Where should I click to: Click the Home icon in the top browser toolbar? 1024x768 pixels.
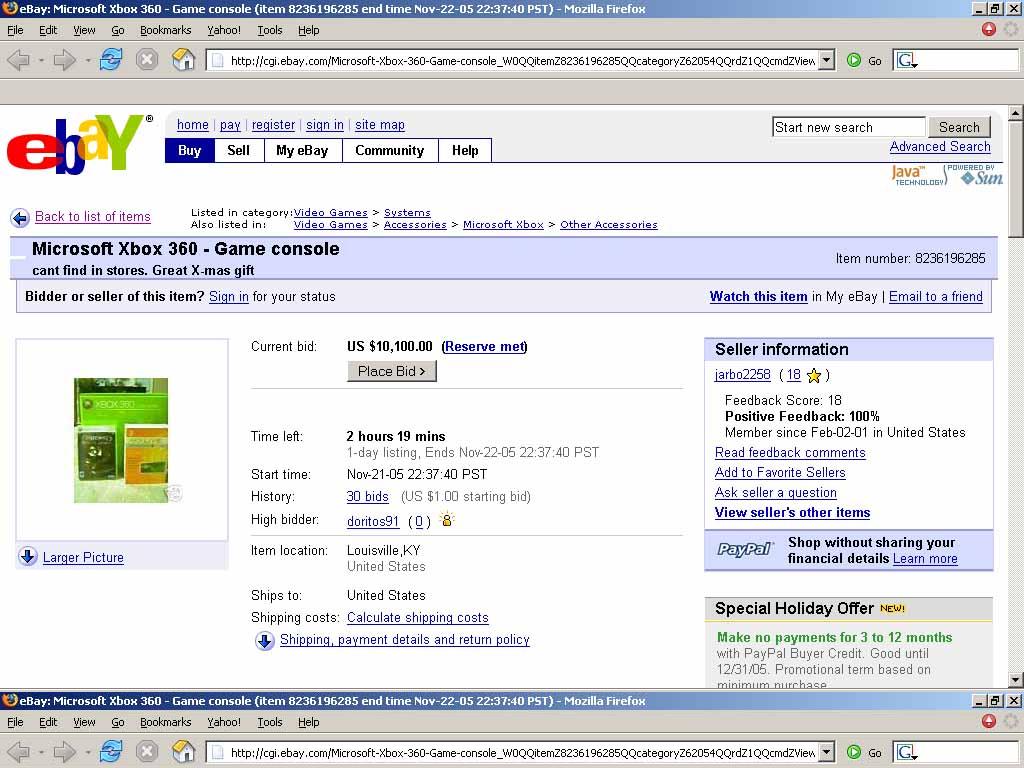(184, 60)
